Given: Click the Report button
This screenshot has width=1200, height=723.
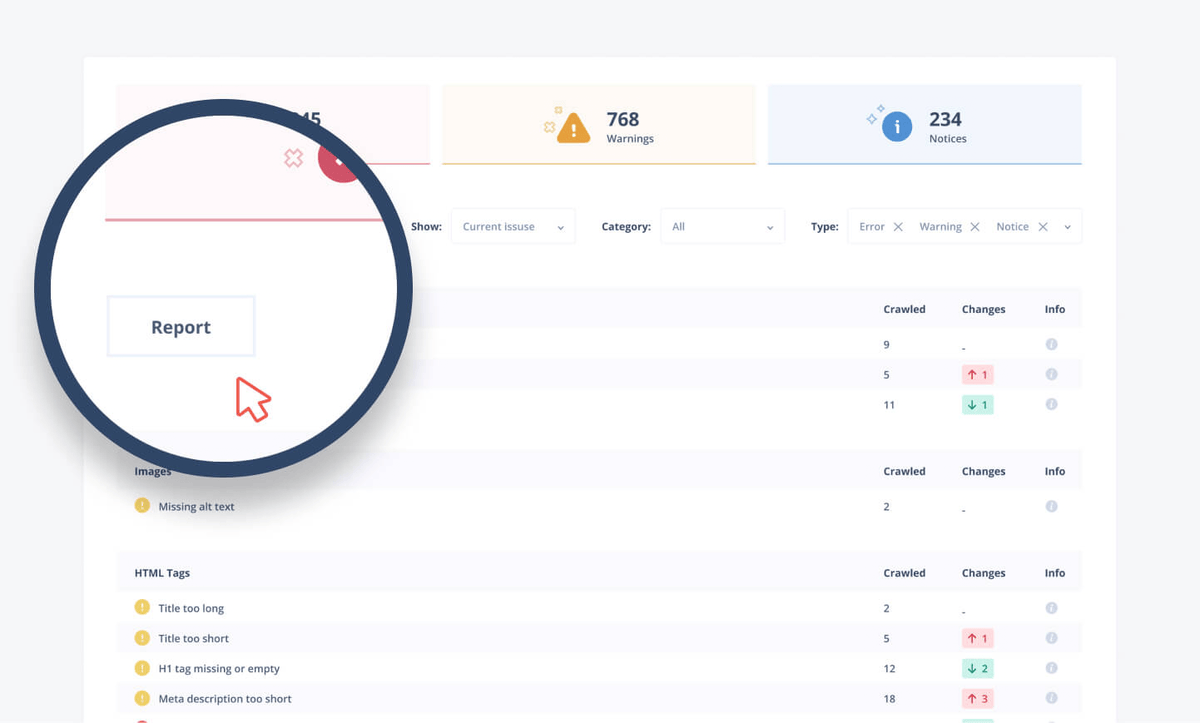Looking at the screenshot, I should click(181, 327).
